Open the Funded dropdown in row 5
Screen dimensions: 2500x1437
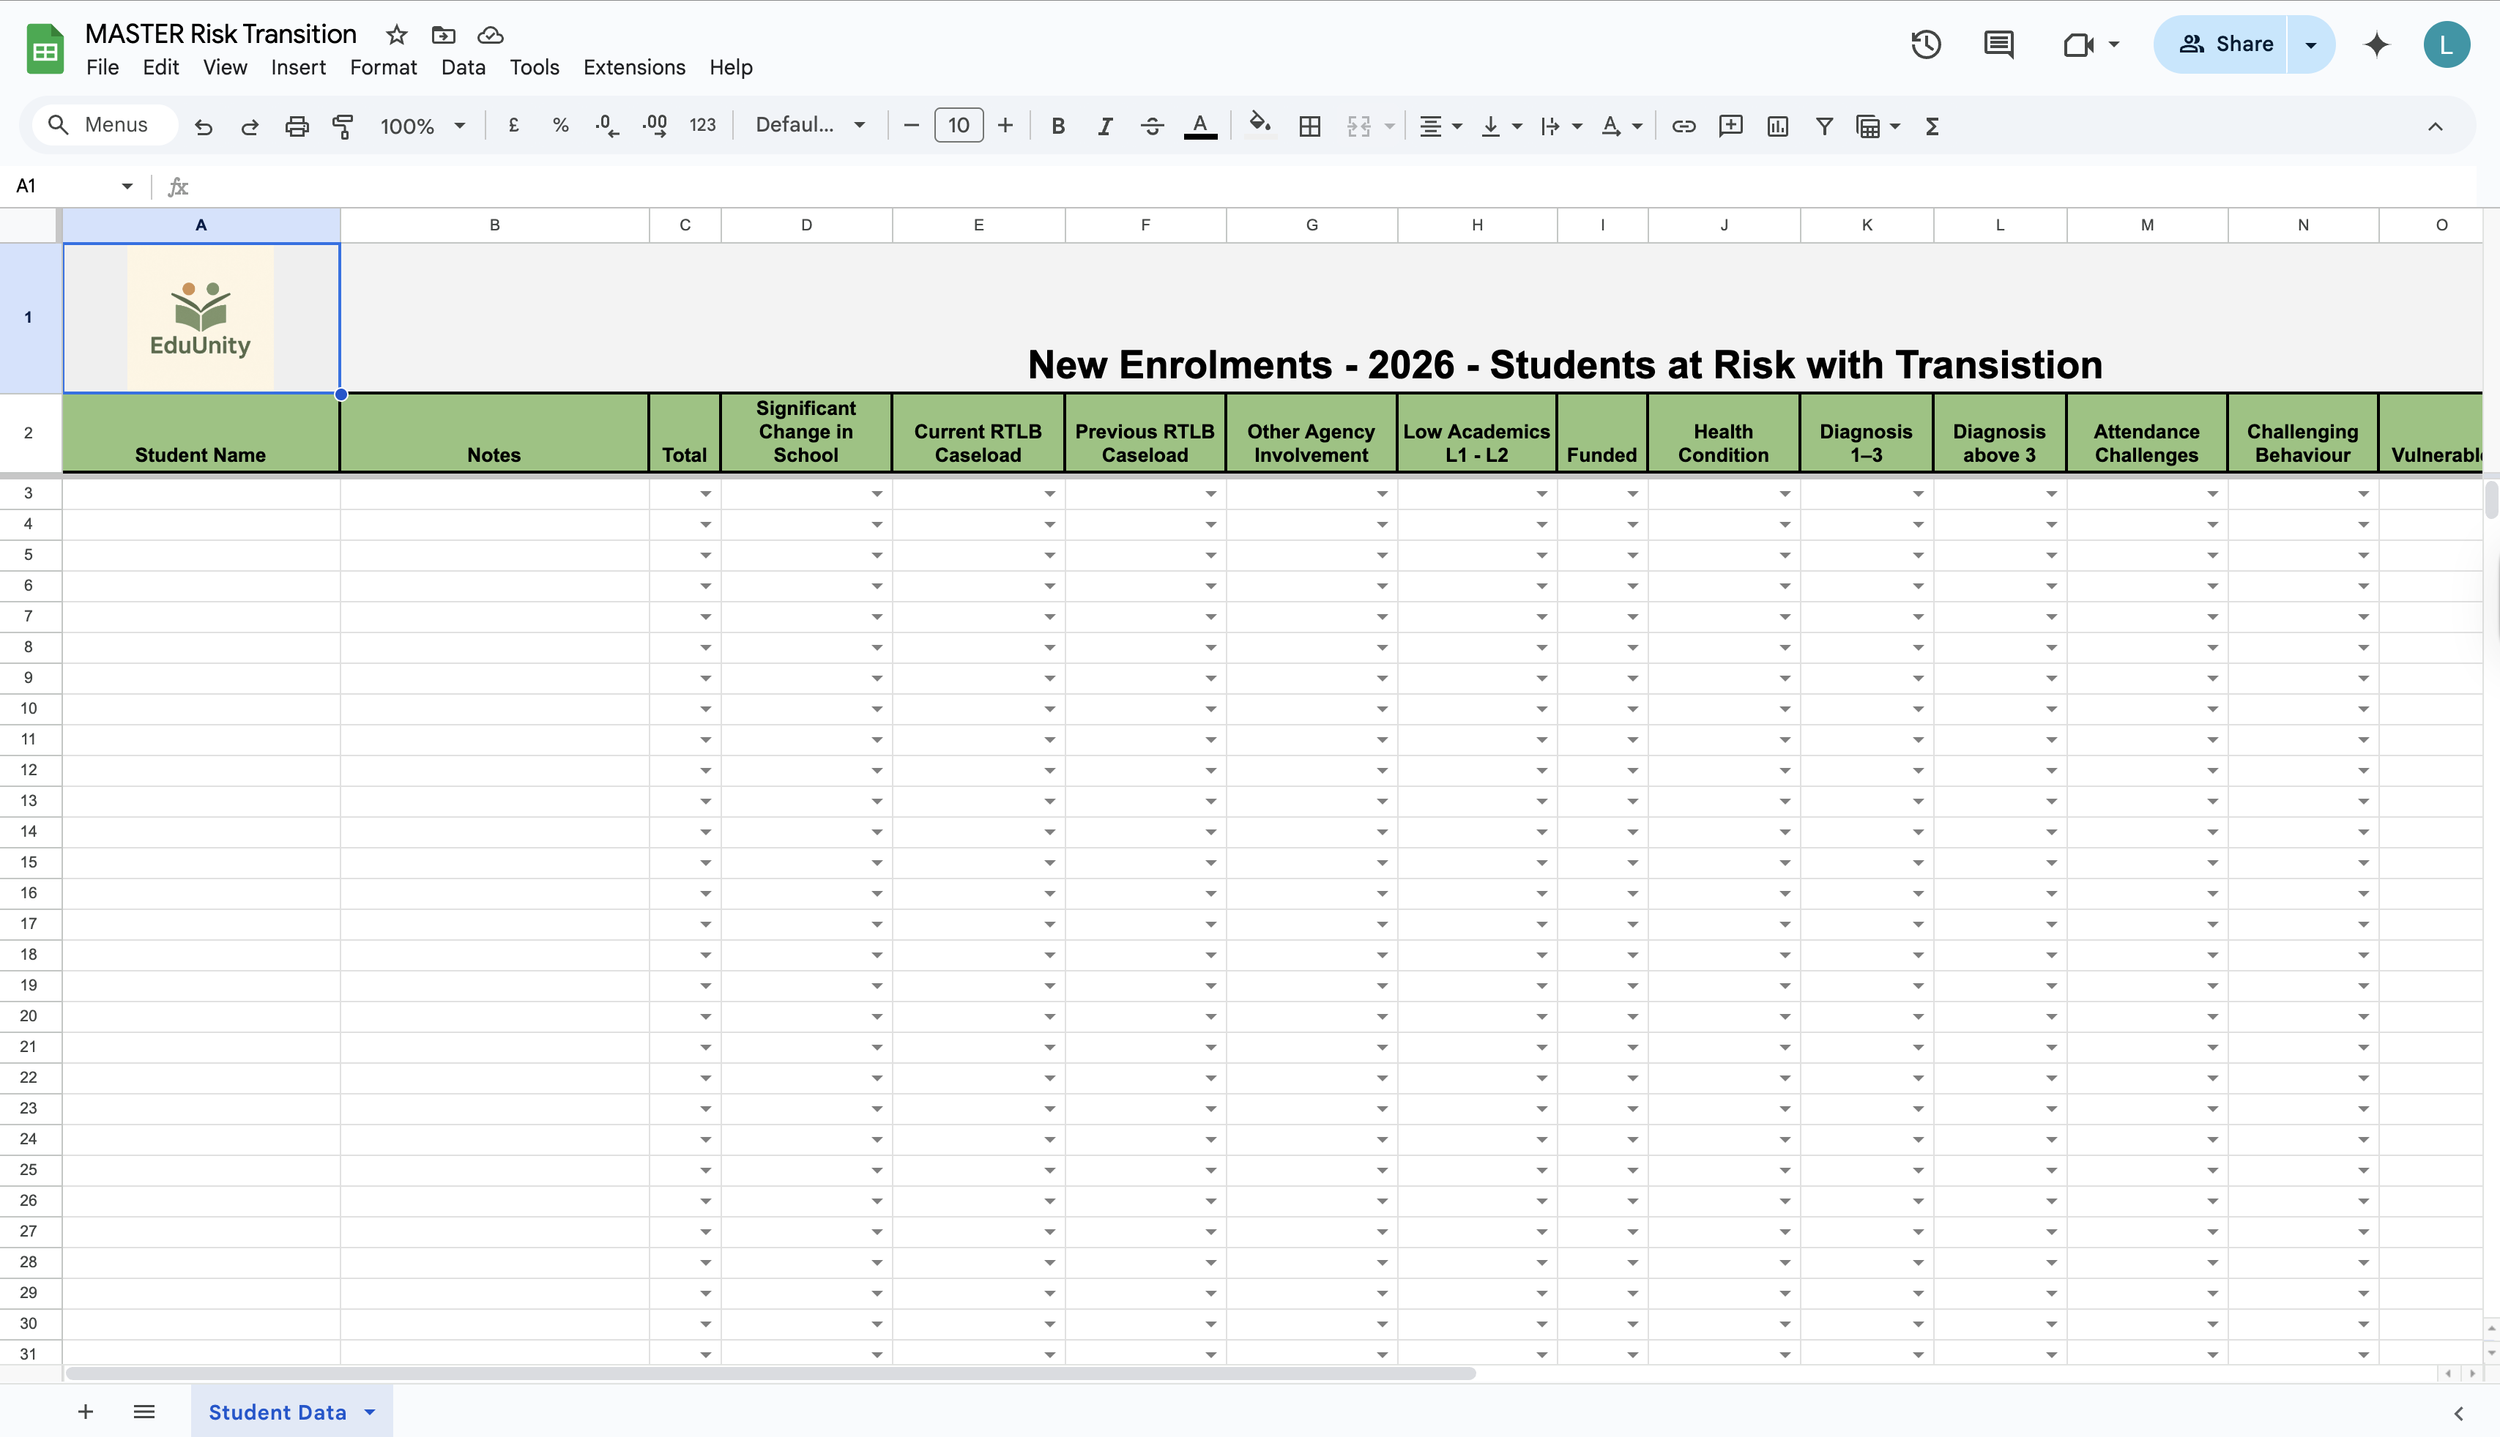point(1632,555)
